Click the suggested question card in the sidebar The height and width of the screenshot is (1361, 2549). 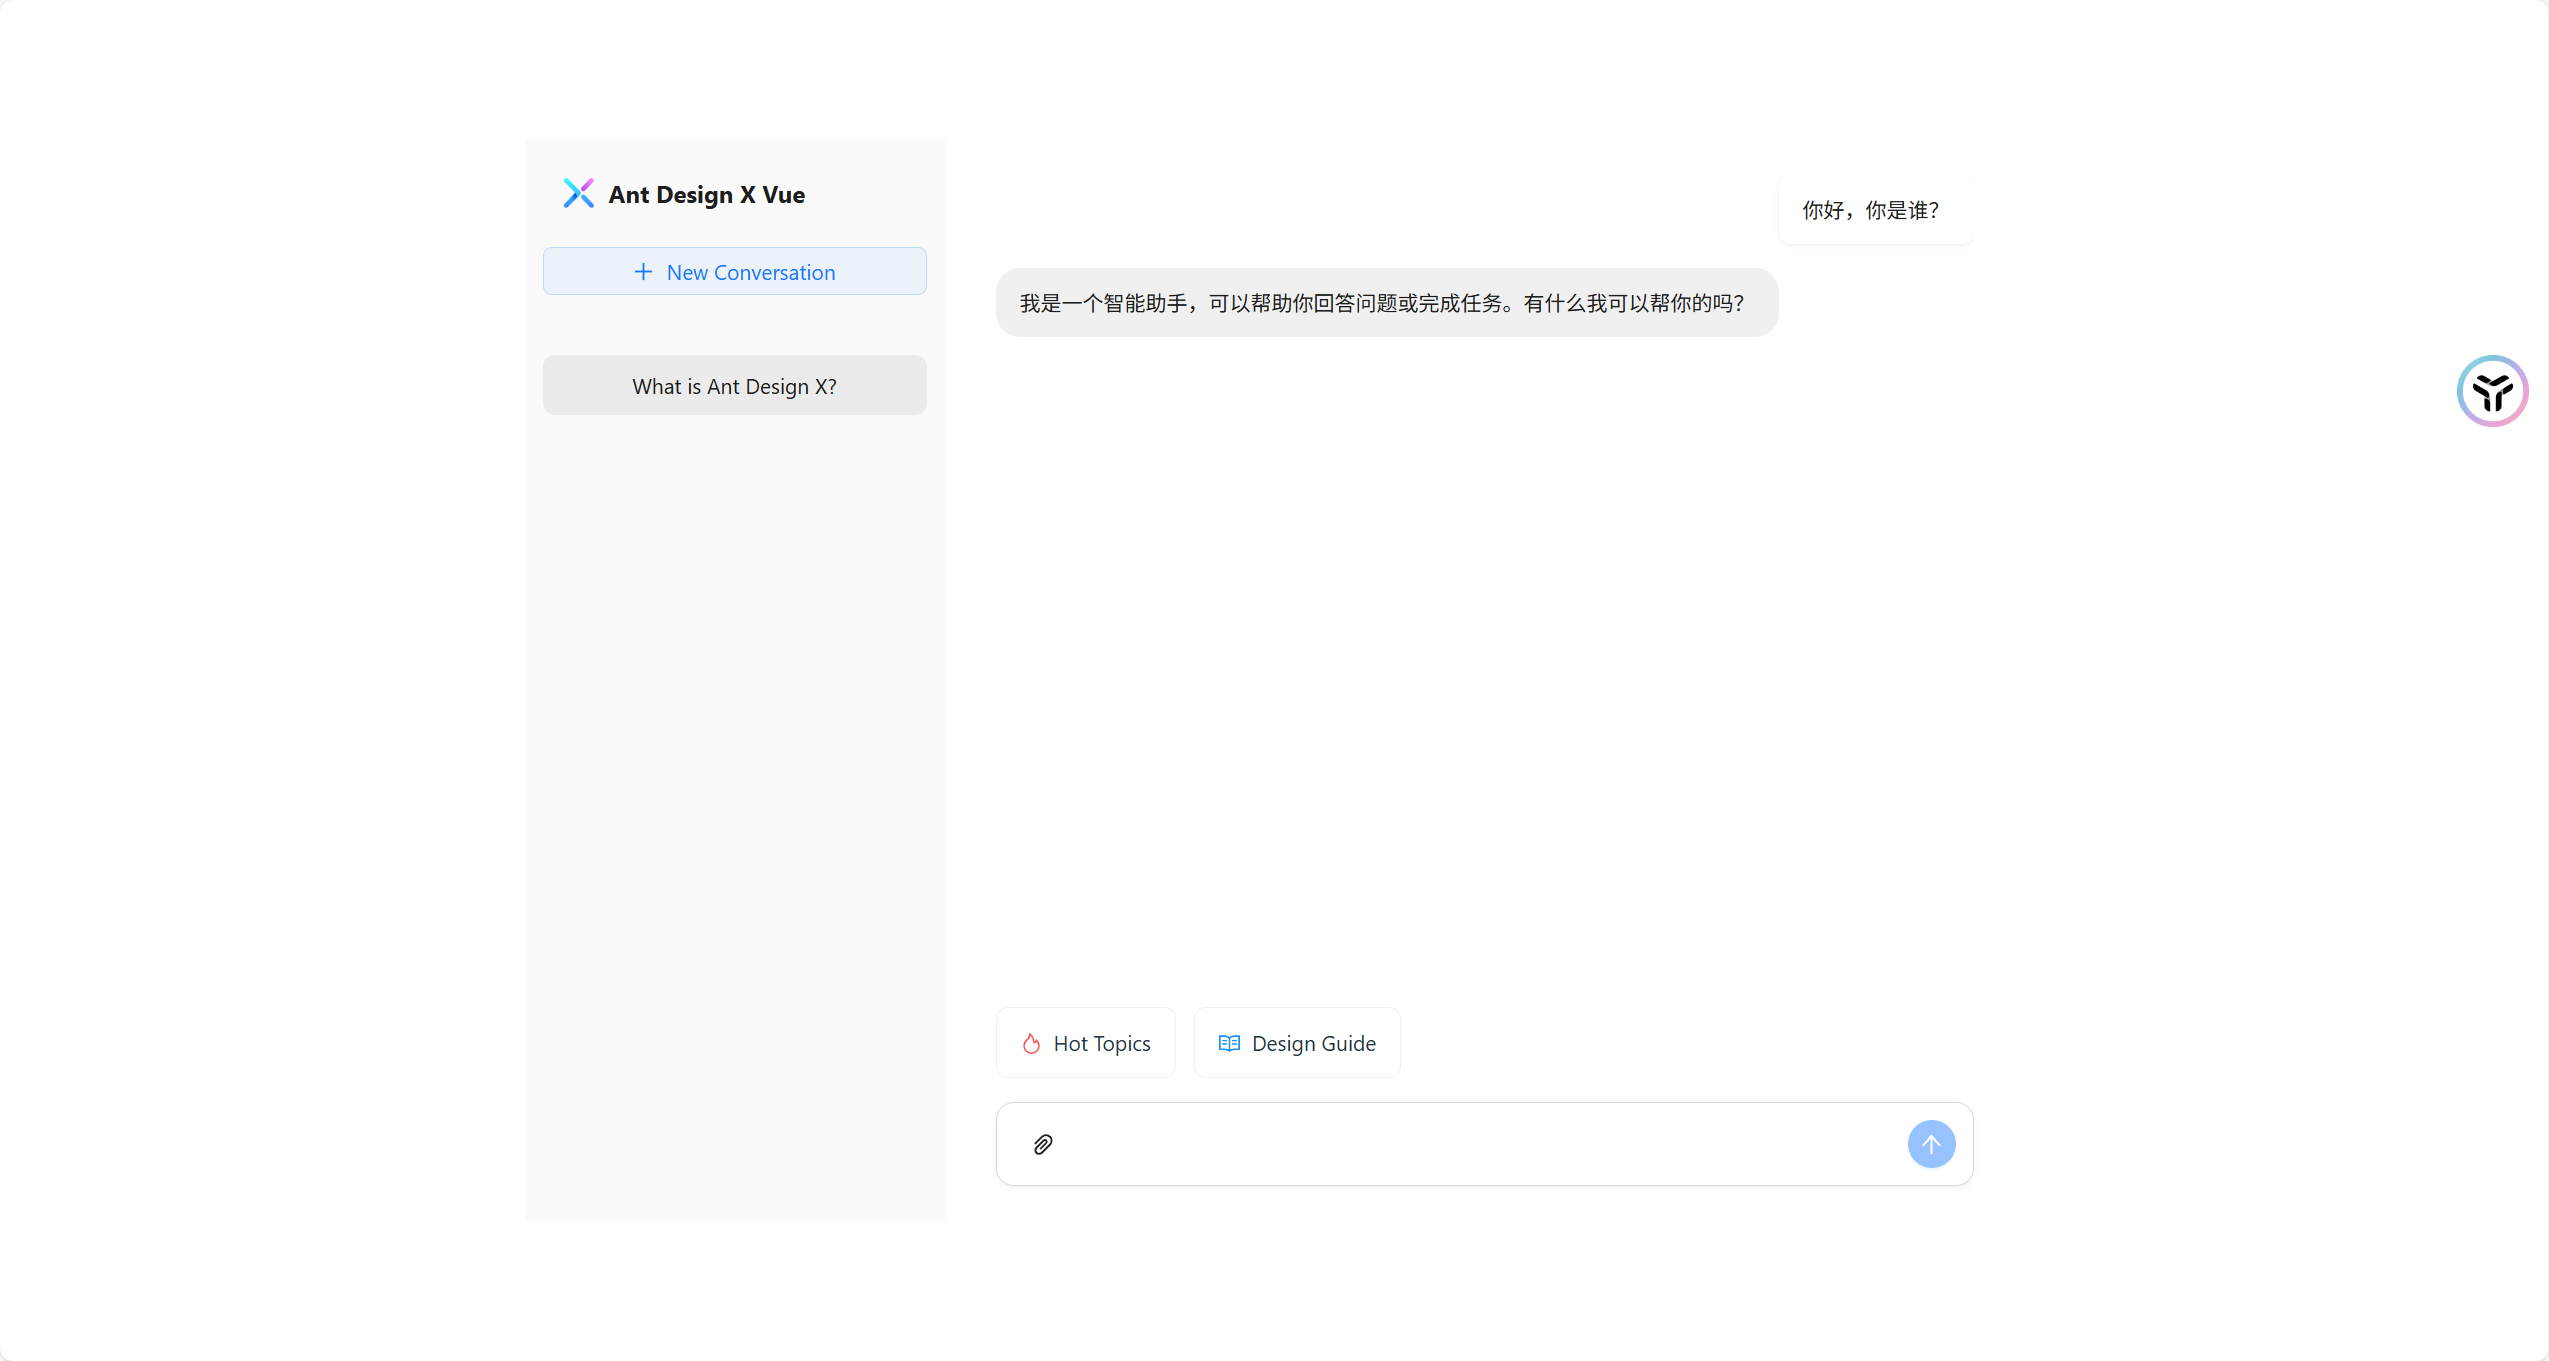pos(734,385)
